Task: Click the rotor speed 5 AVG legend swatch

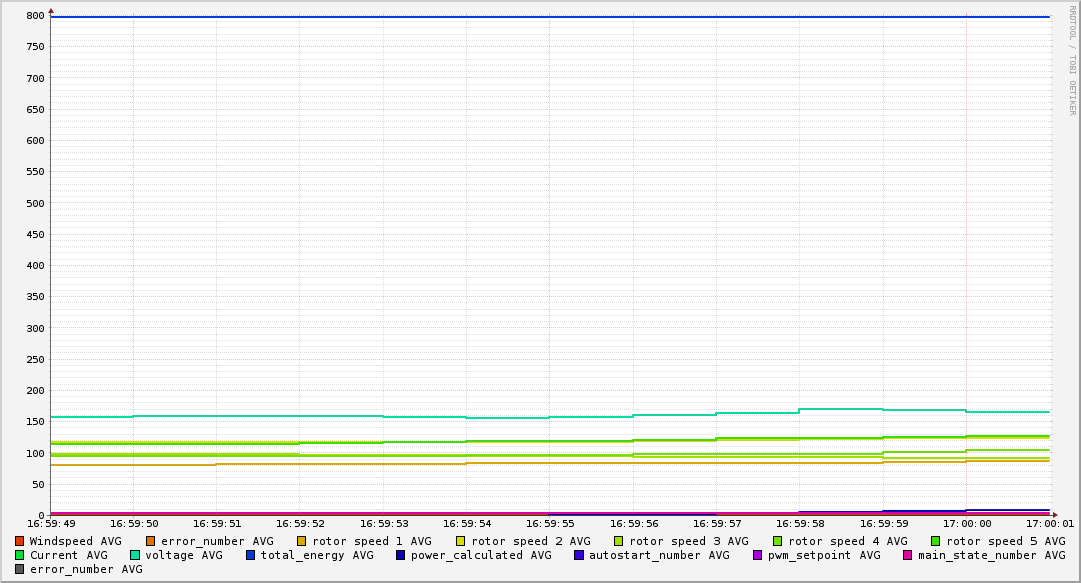Action: [x=936, y=541]
